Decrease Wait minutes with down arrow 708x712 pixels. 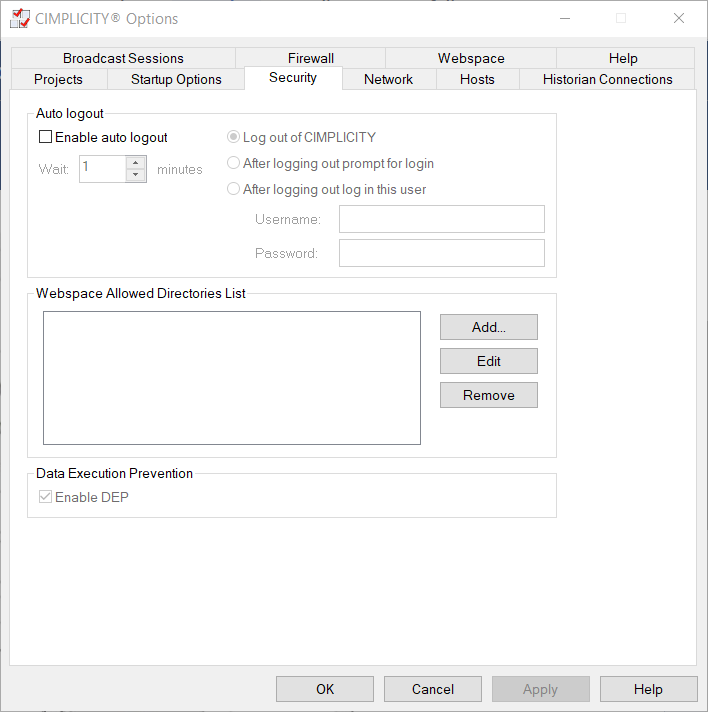click(135, 175)
